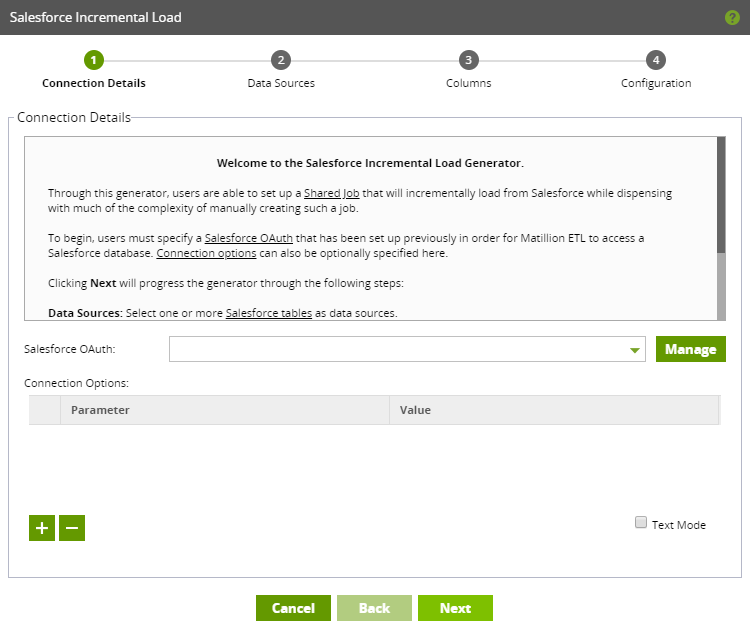
Task: Open the Shared Job link
Action: tap(331, 193)
